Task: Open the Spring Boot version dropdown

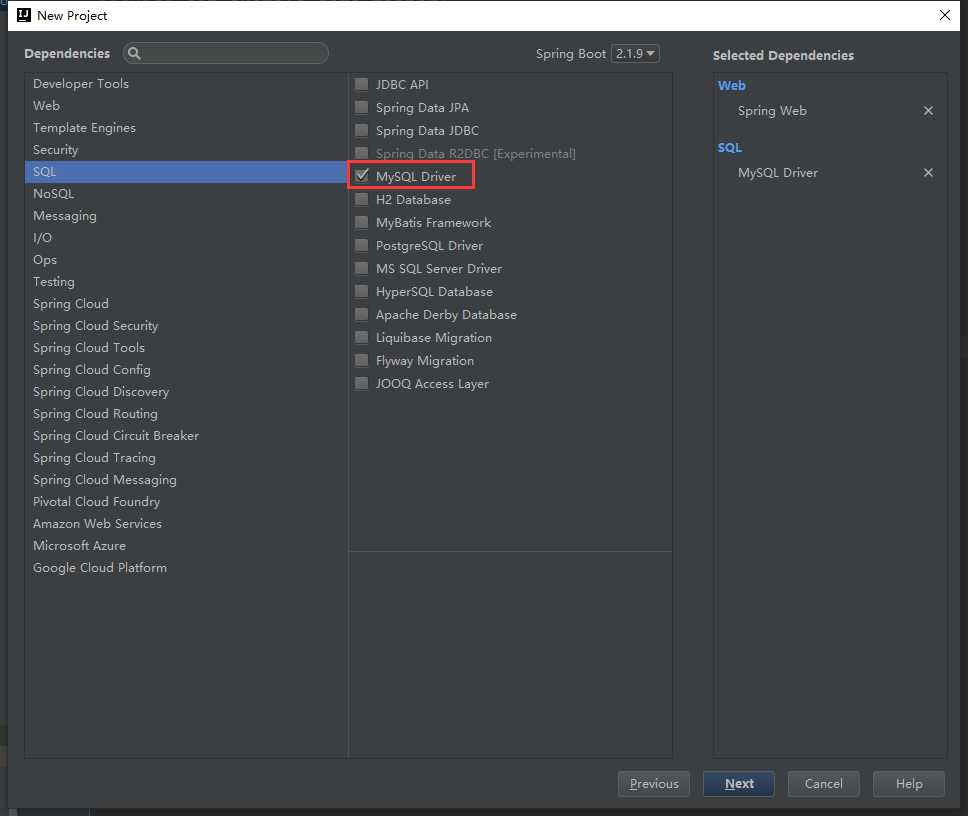Action: [x=635, y=54]
